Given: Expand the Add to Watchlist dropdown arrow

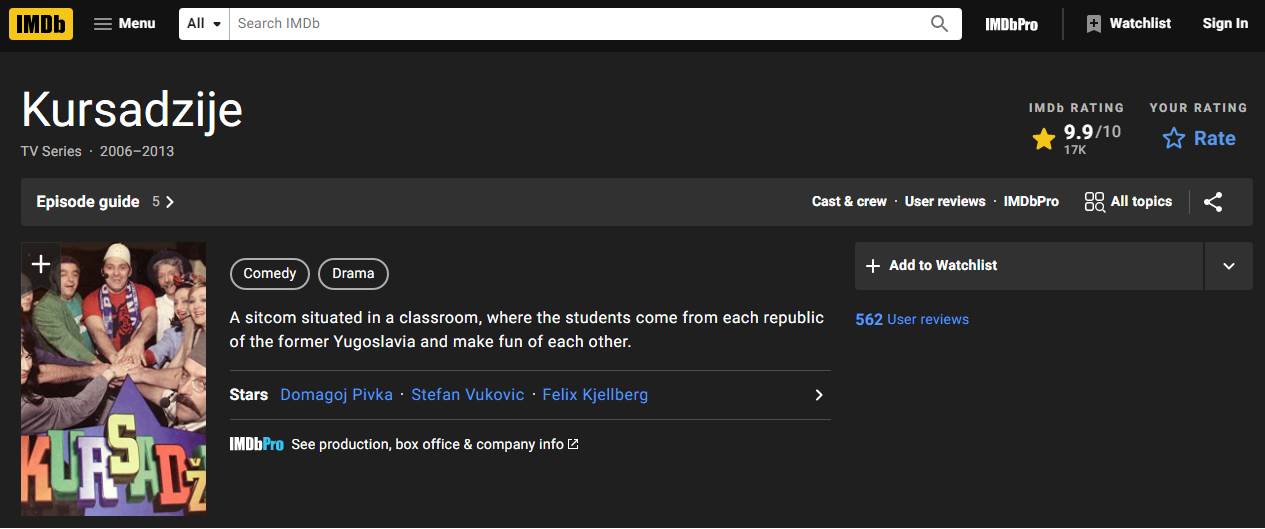Looking at the screenshot, I should coord(1229,265).
